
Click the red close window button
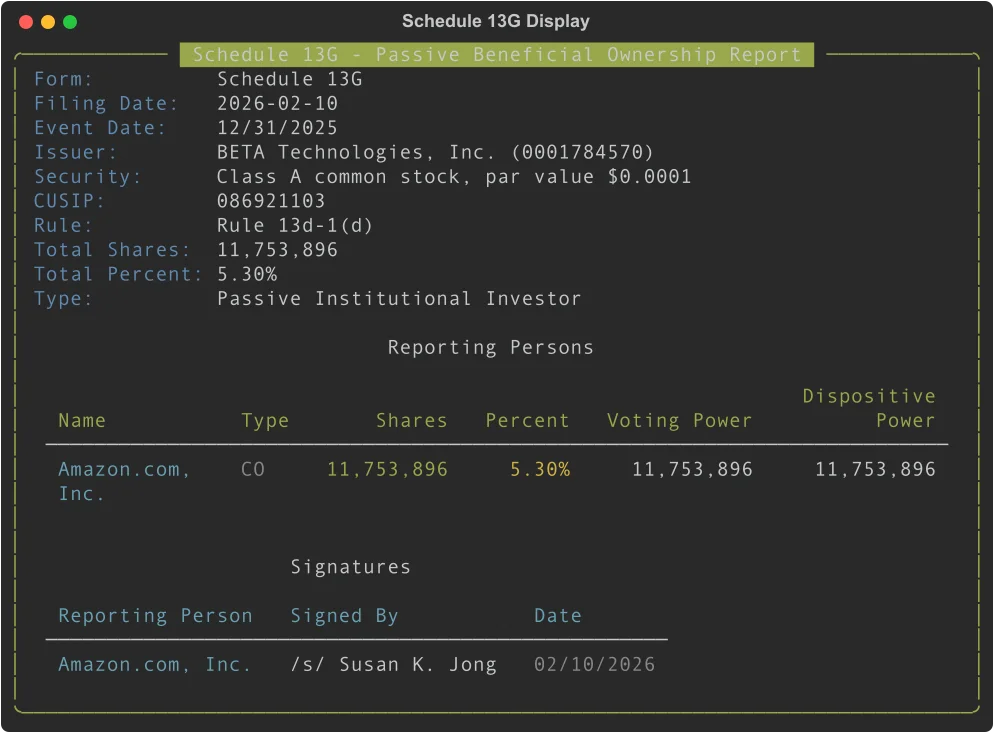point(26,22)
